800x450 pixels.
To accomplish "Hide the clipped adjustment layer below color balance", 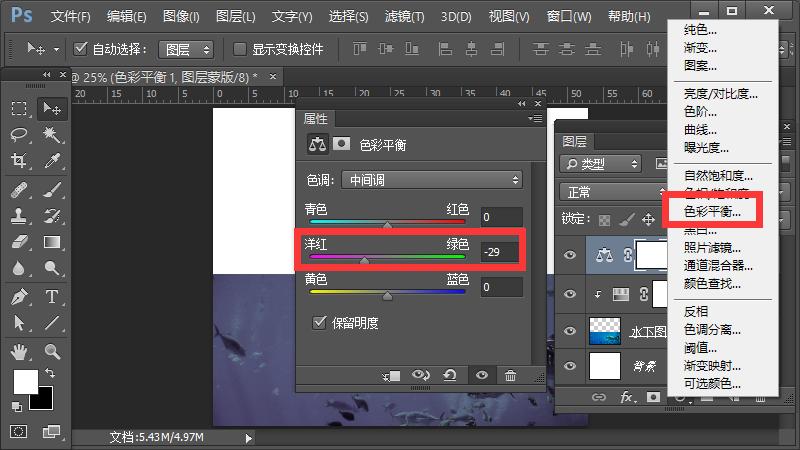I will 570,294.
